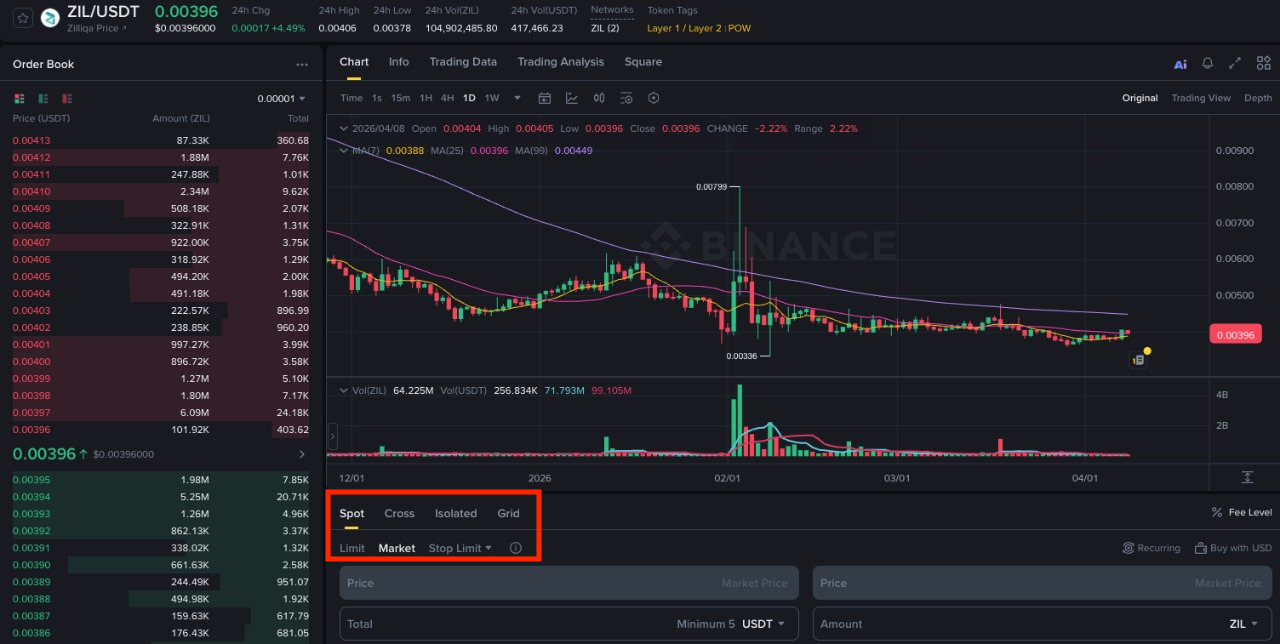Open the Chart tab

pyautogui.click(x=354, y=62)
